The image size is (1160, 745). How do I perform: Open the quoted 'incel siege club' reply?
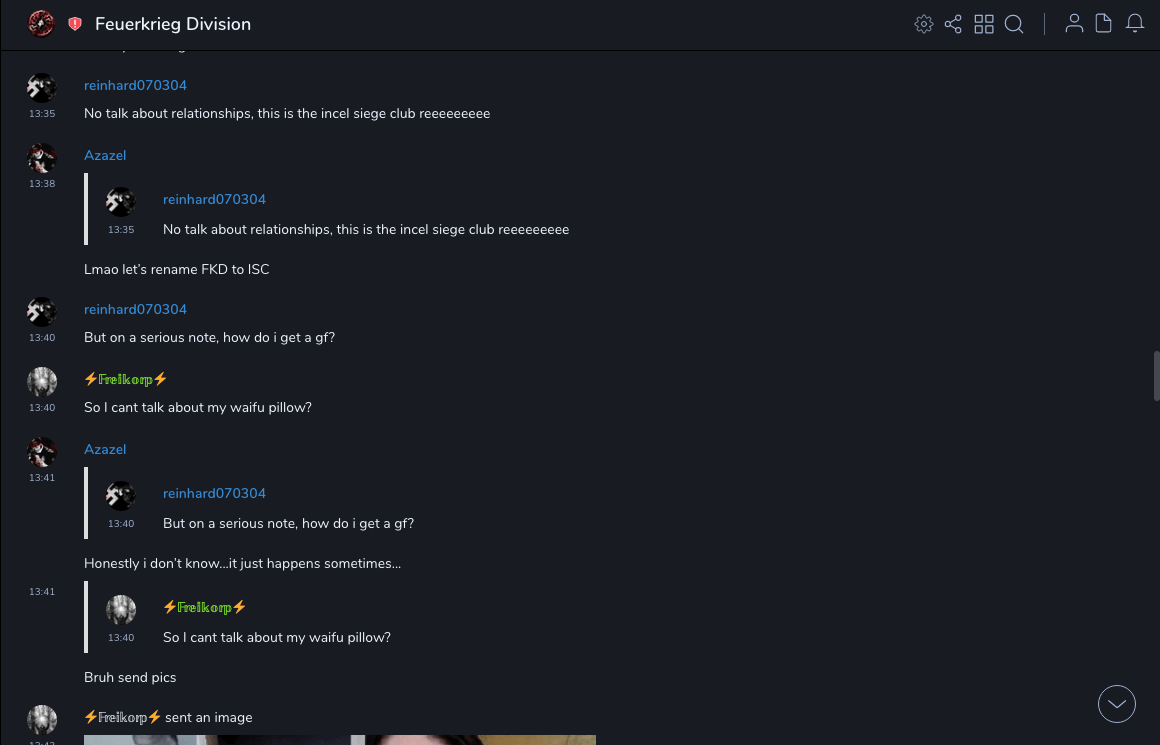365,229
